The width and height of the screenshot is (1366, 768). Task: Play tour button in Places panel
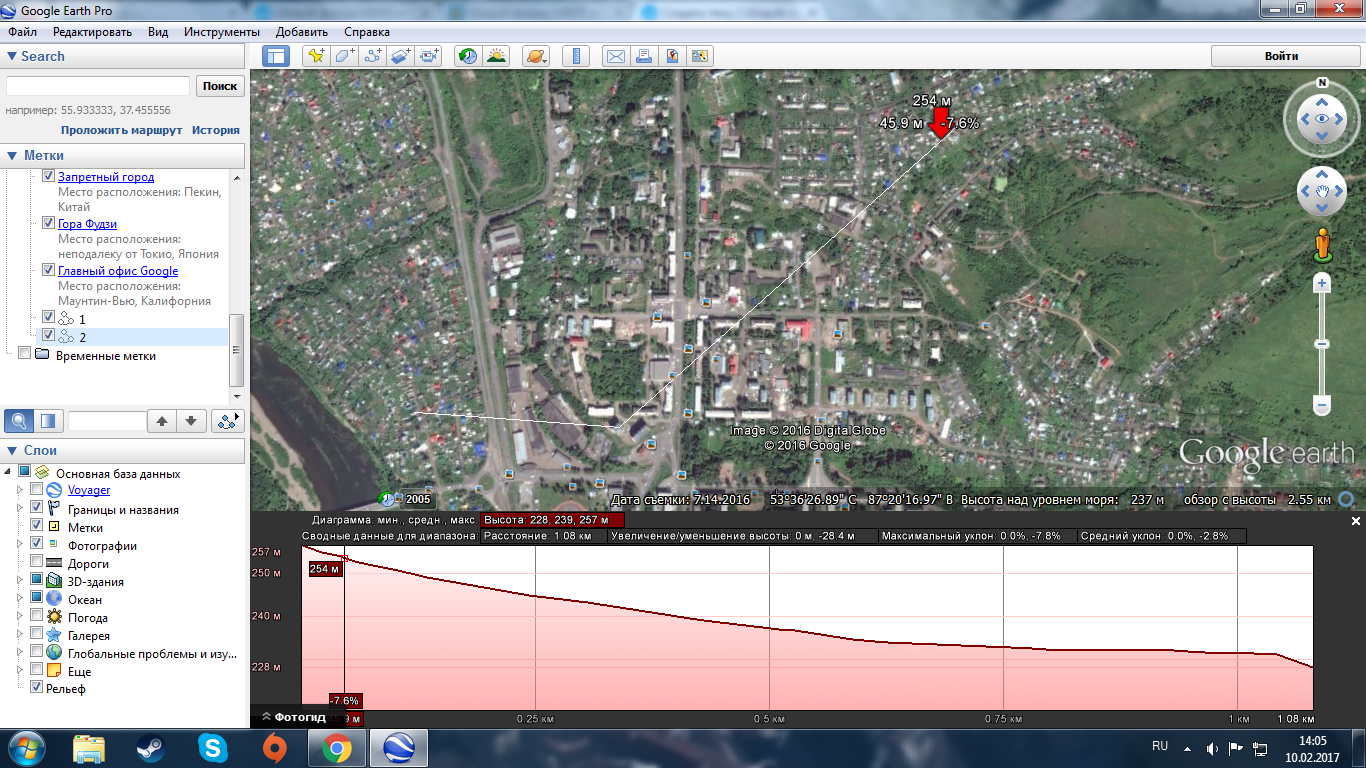pyautogui.click(x=228, y=420)
